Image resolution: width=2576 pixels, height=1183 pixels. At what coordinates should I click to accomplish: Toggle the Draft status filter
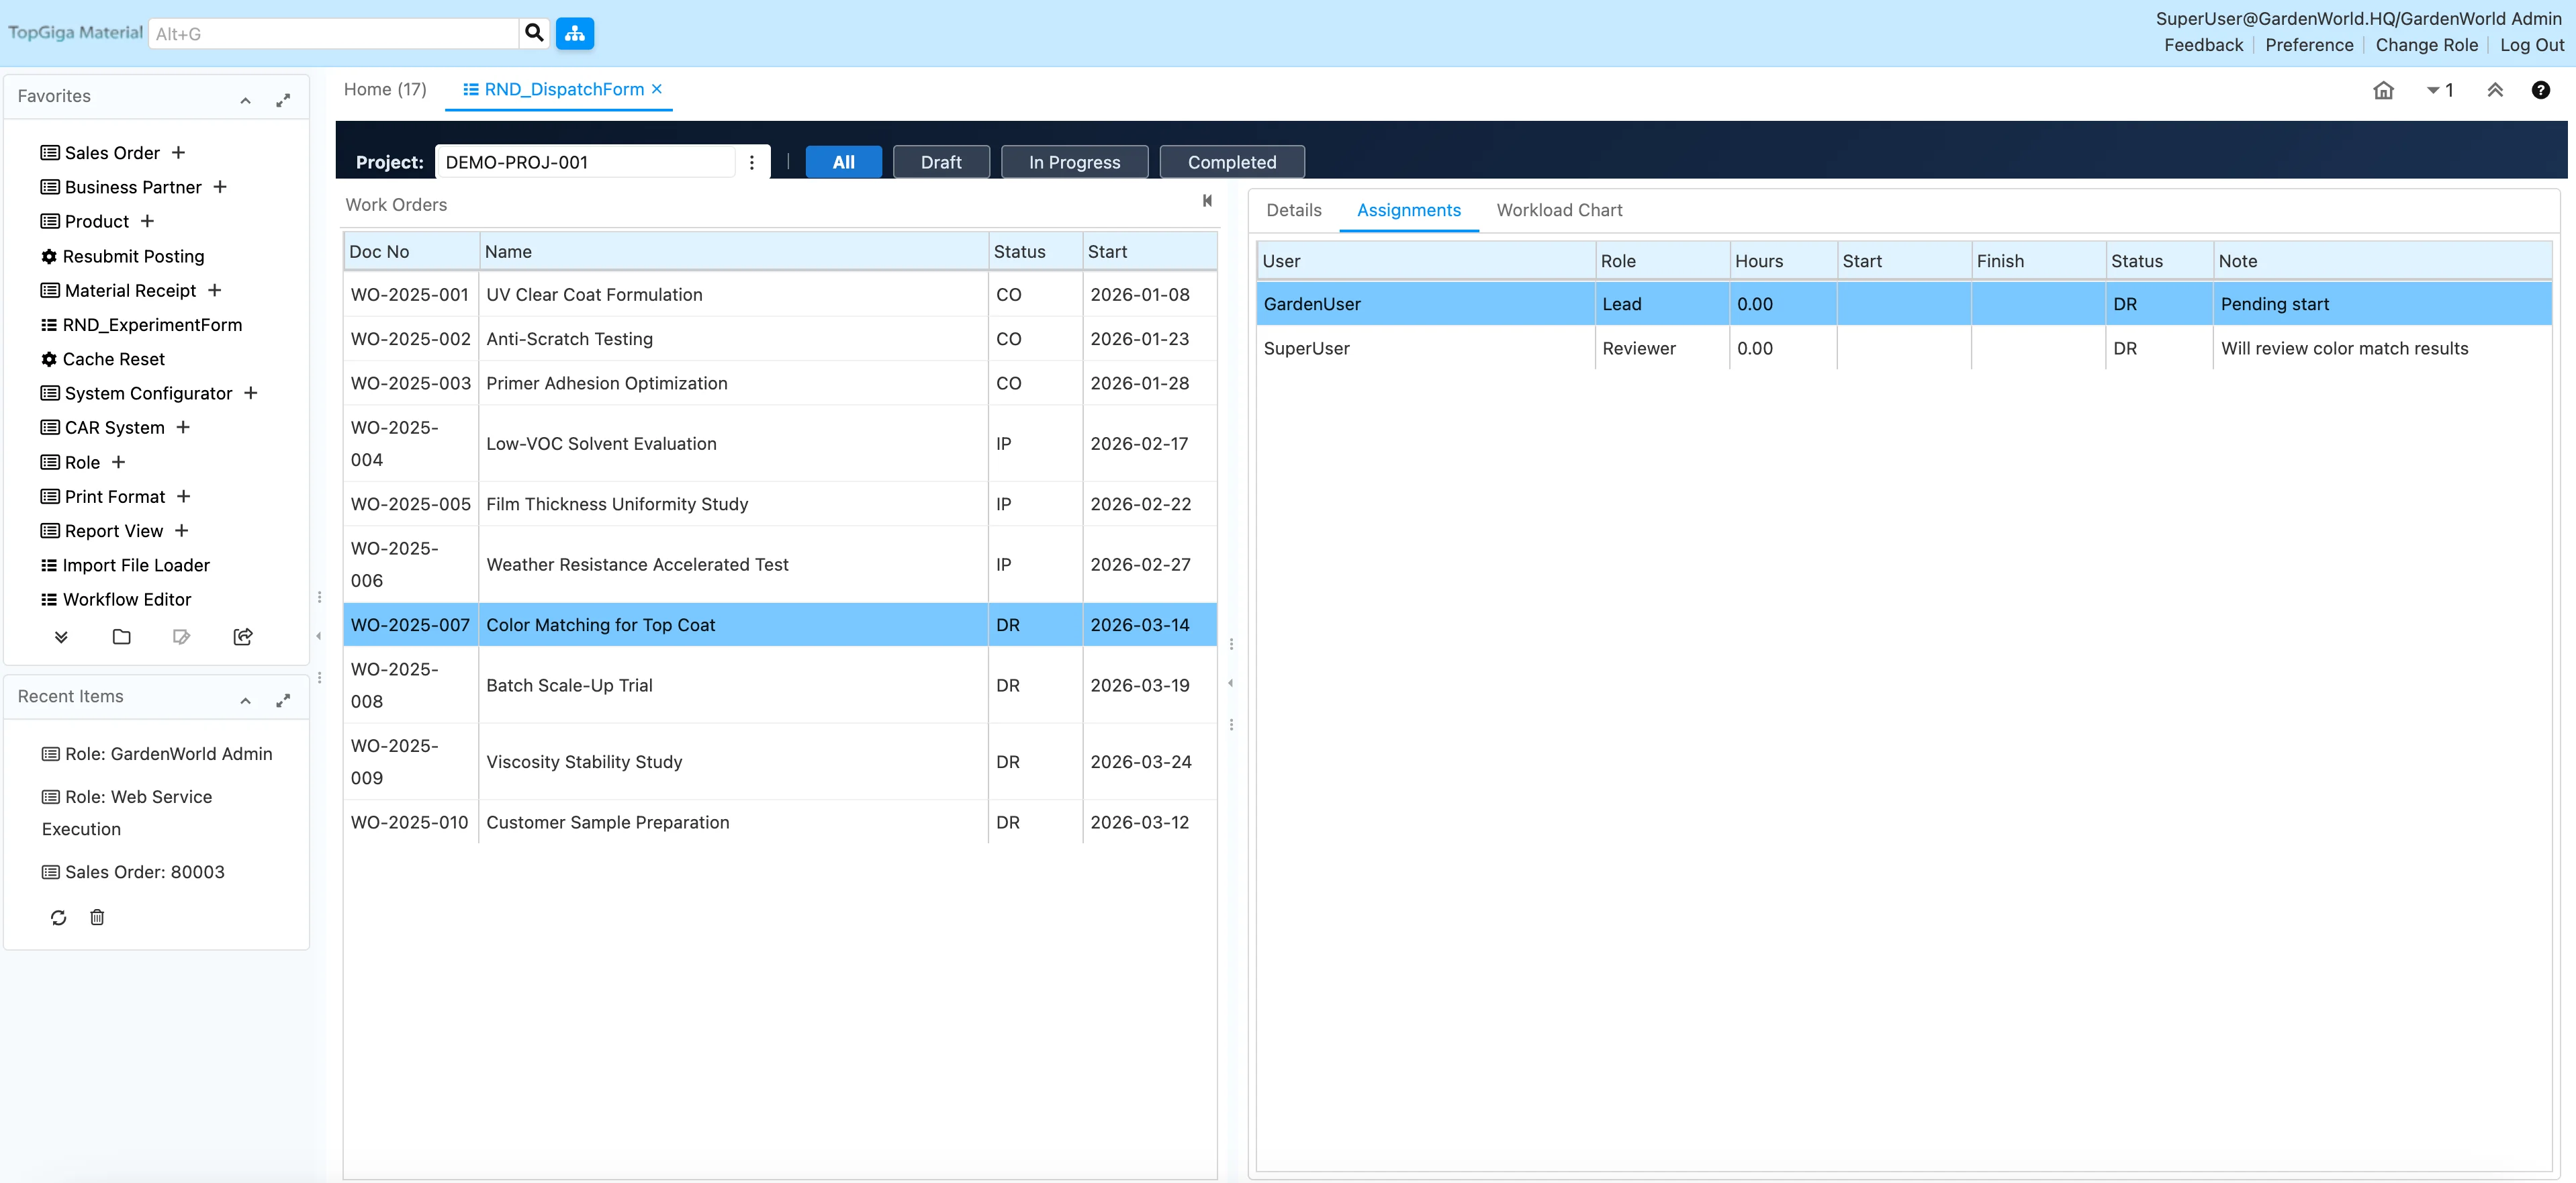pos(940,162)
